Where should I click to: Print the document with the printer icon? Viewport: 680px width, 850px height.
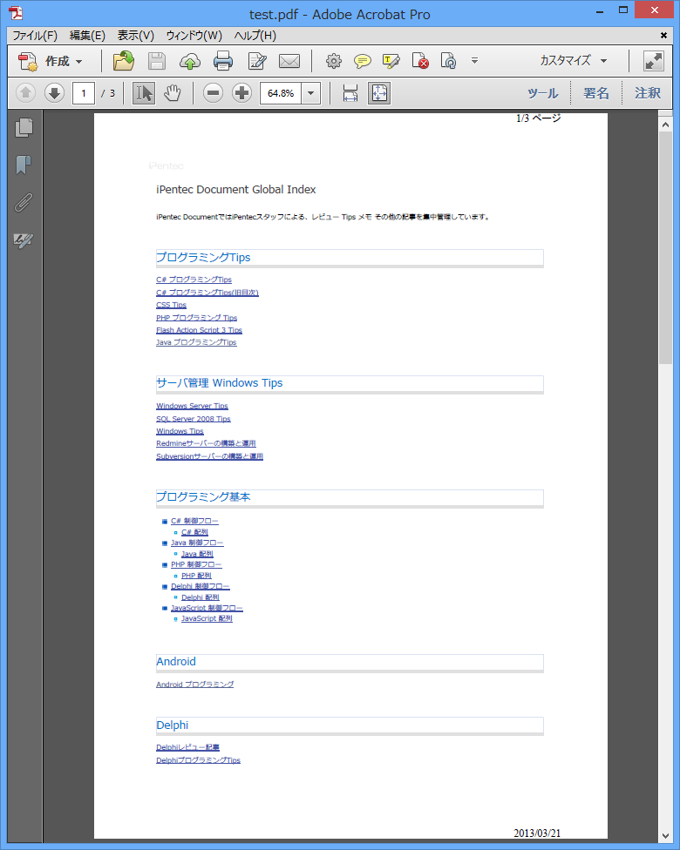coord(223,61)
